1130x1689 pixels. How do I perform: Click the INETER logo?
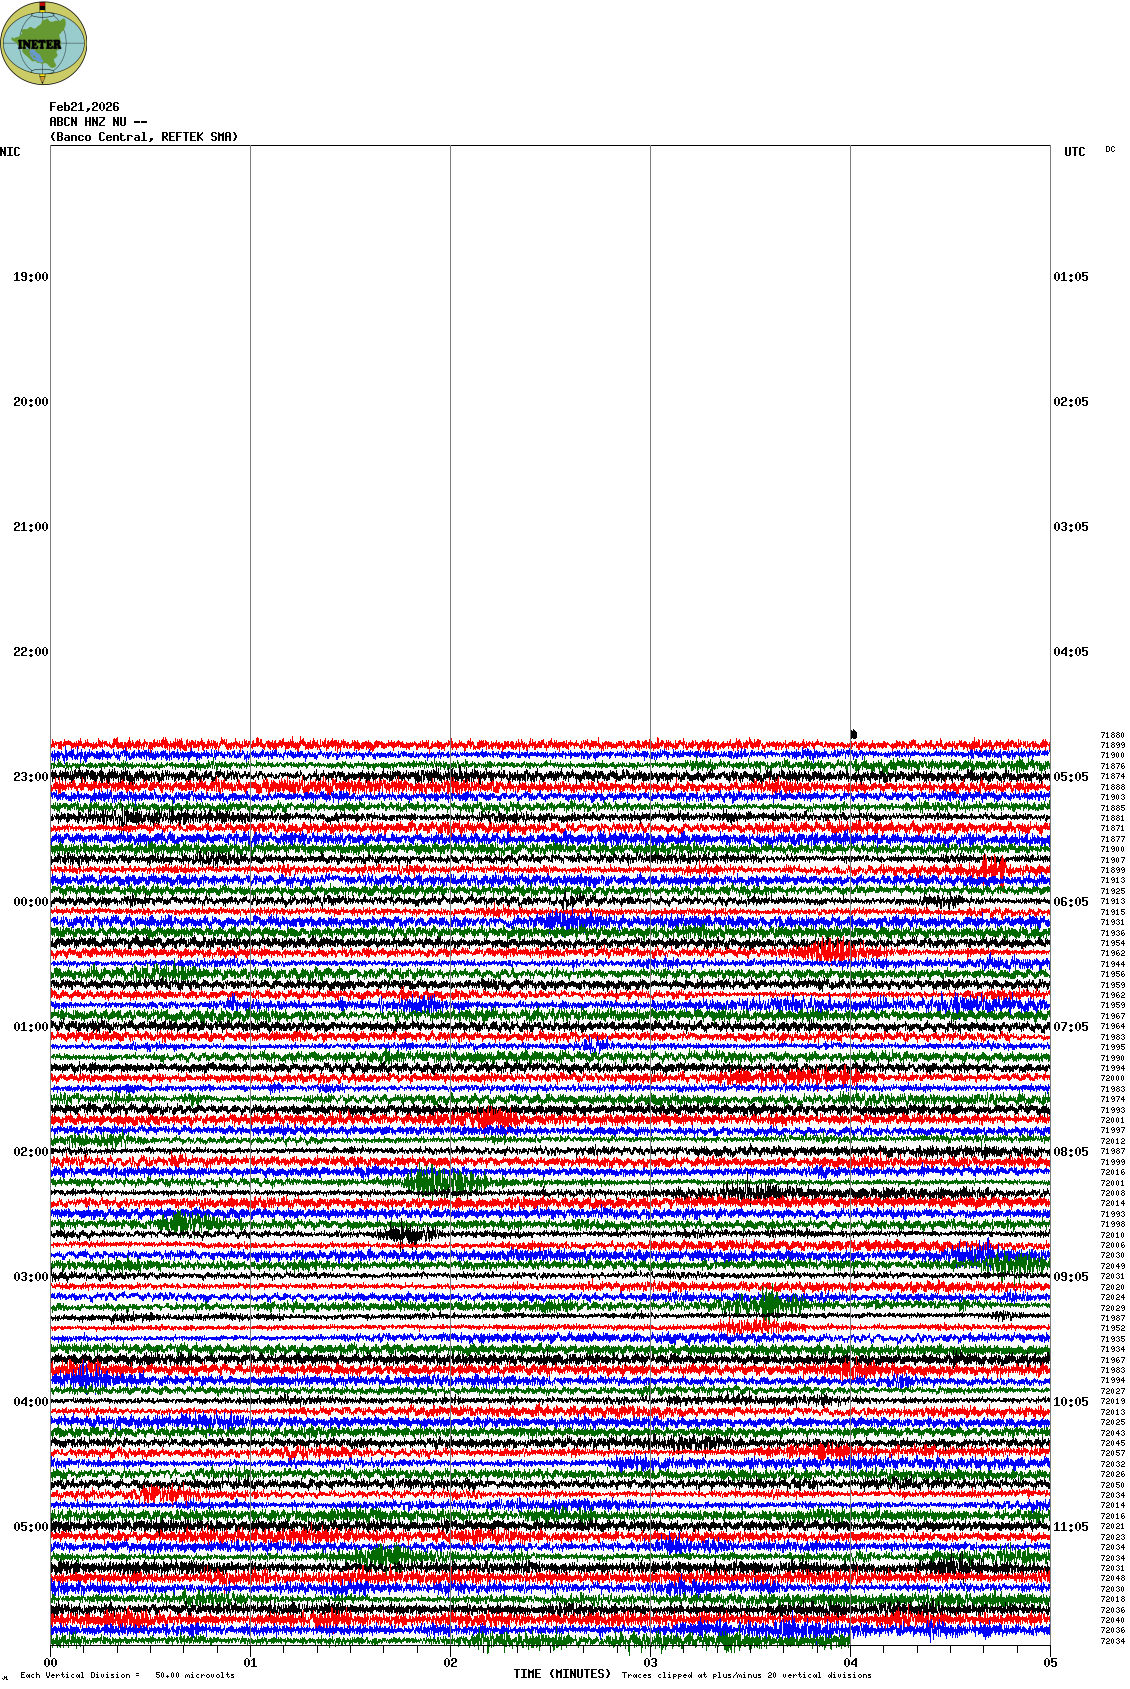tap(43, 43)
